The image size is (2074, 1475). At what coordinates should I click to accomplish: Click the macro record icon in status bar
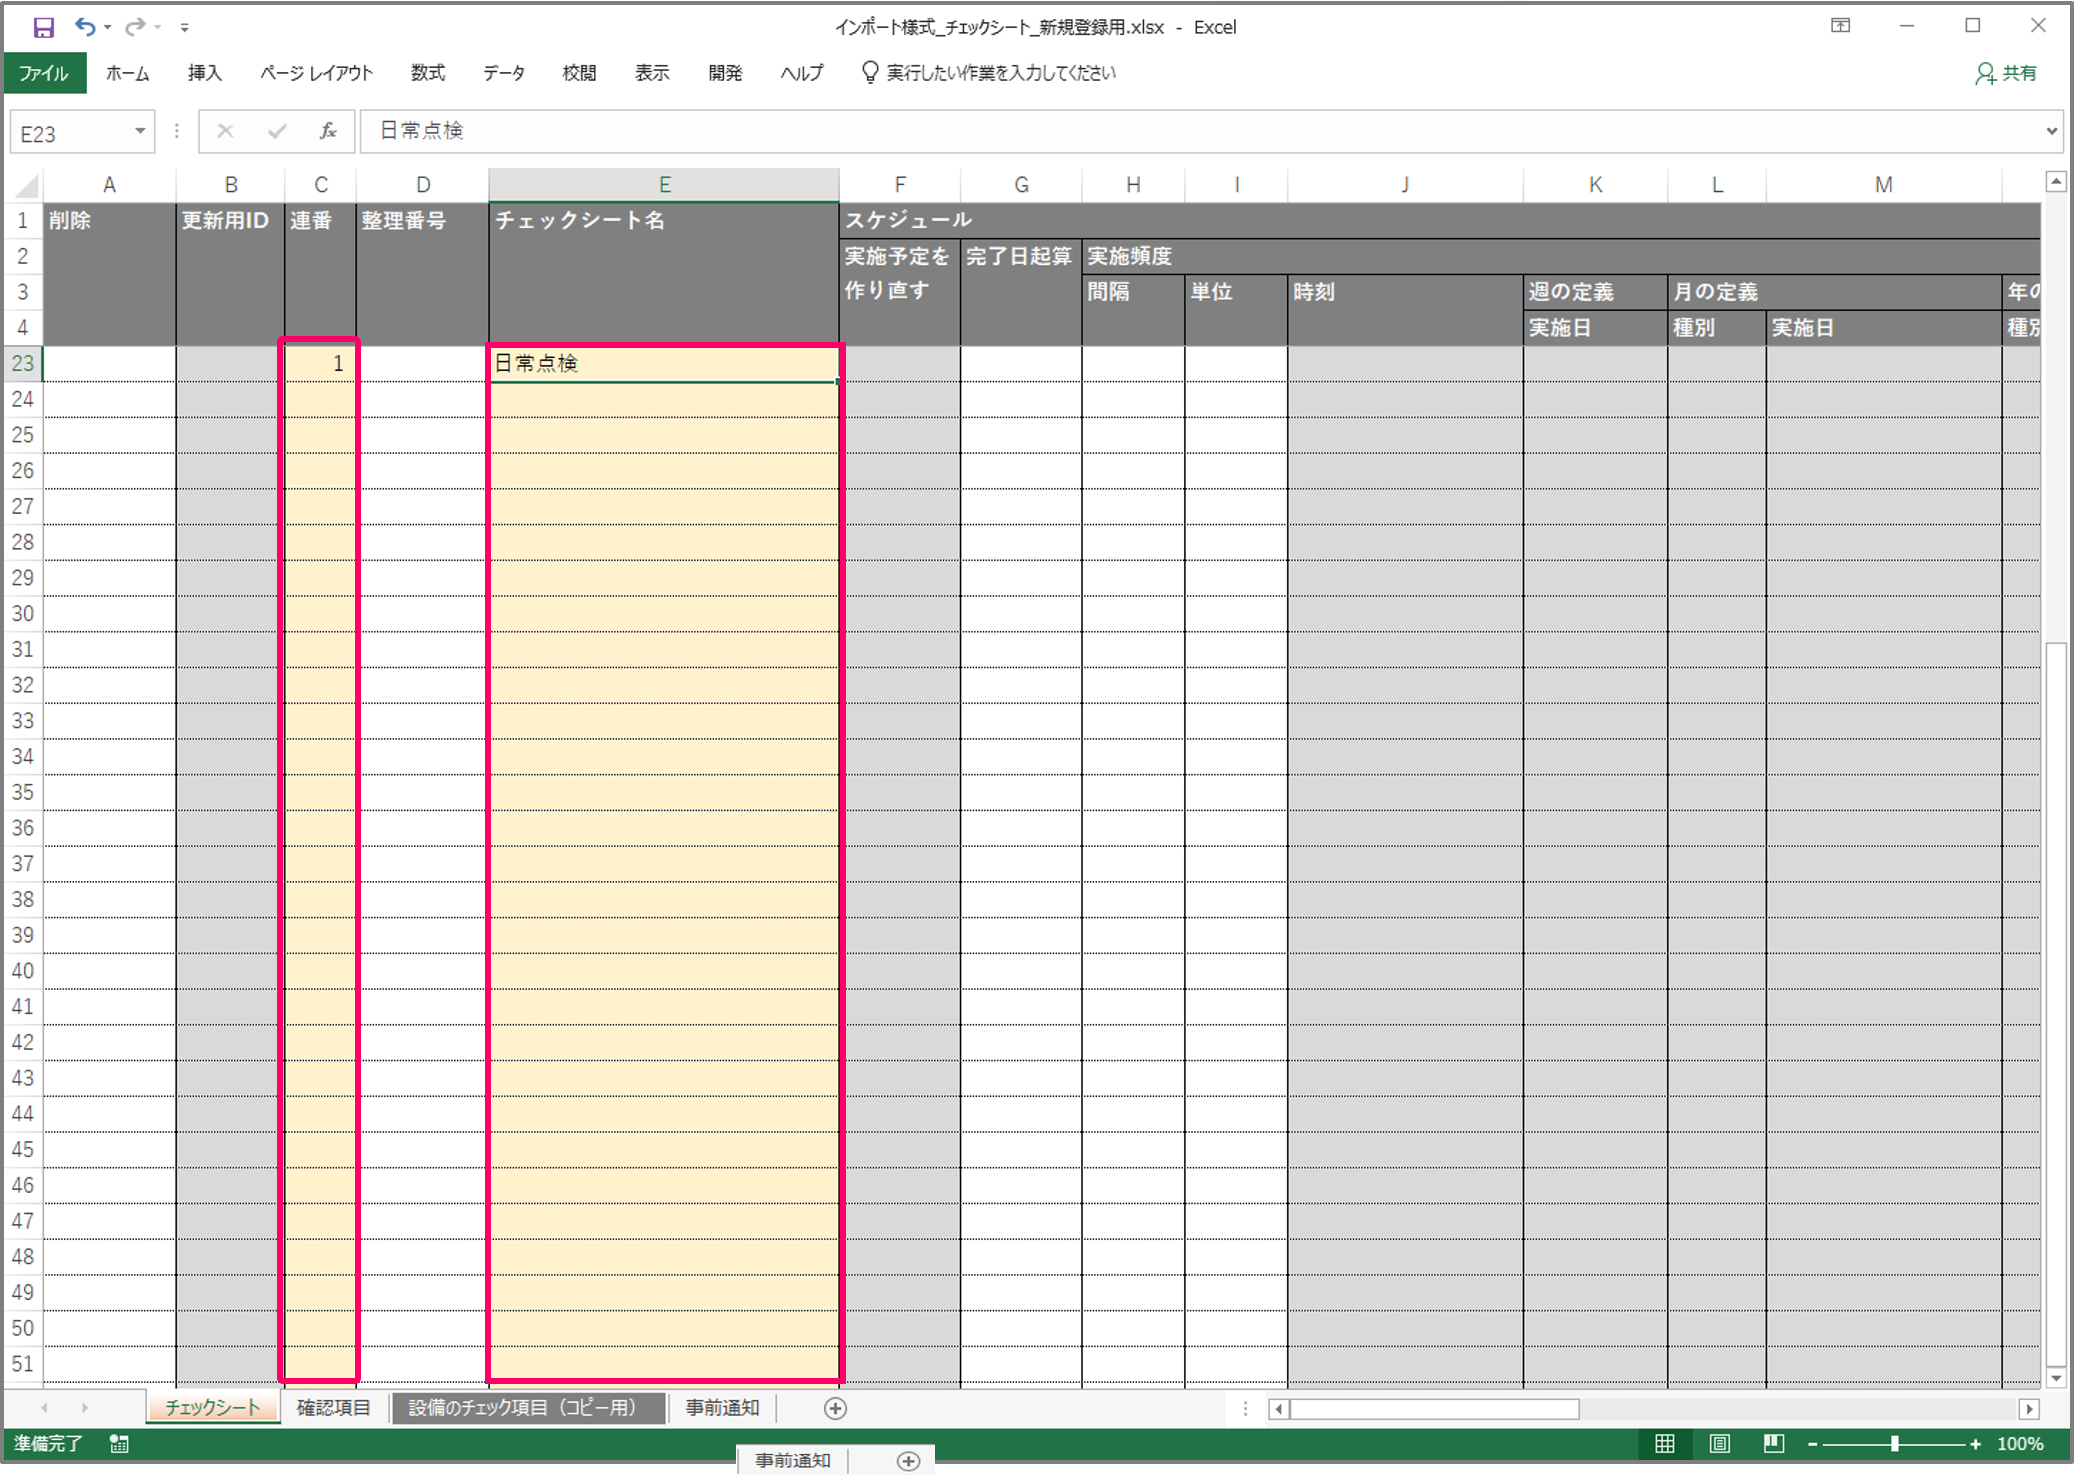(x=119, y=1444)
